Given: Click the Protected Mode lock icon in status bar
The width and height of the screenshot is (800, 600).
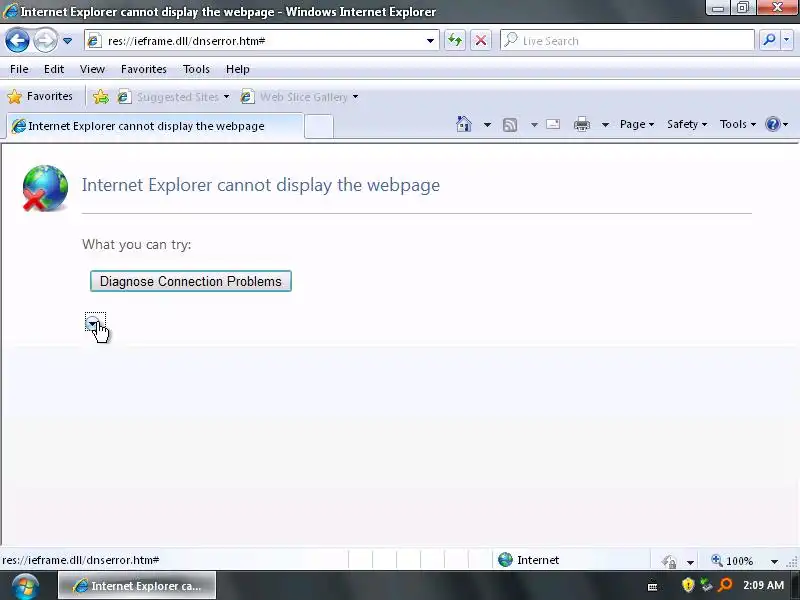Looking at the screenshot, I should pos(669,561).
